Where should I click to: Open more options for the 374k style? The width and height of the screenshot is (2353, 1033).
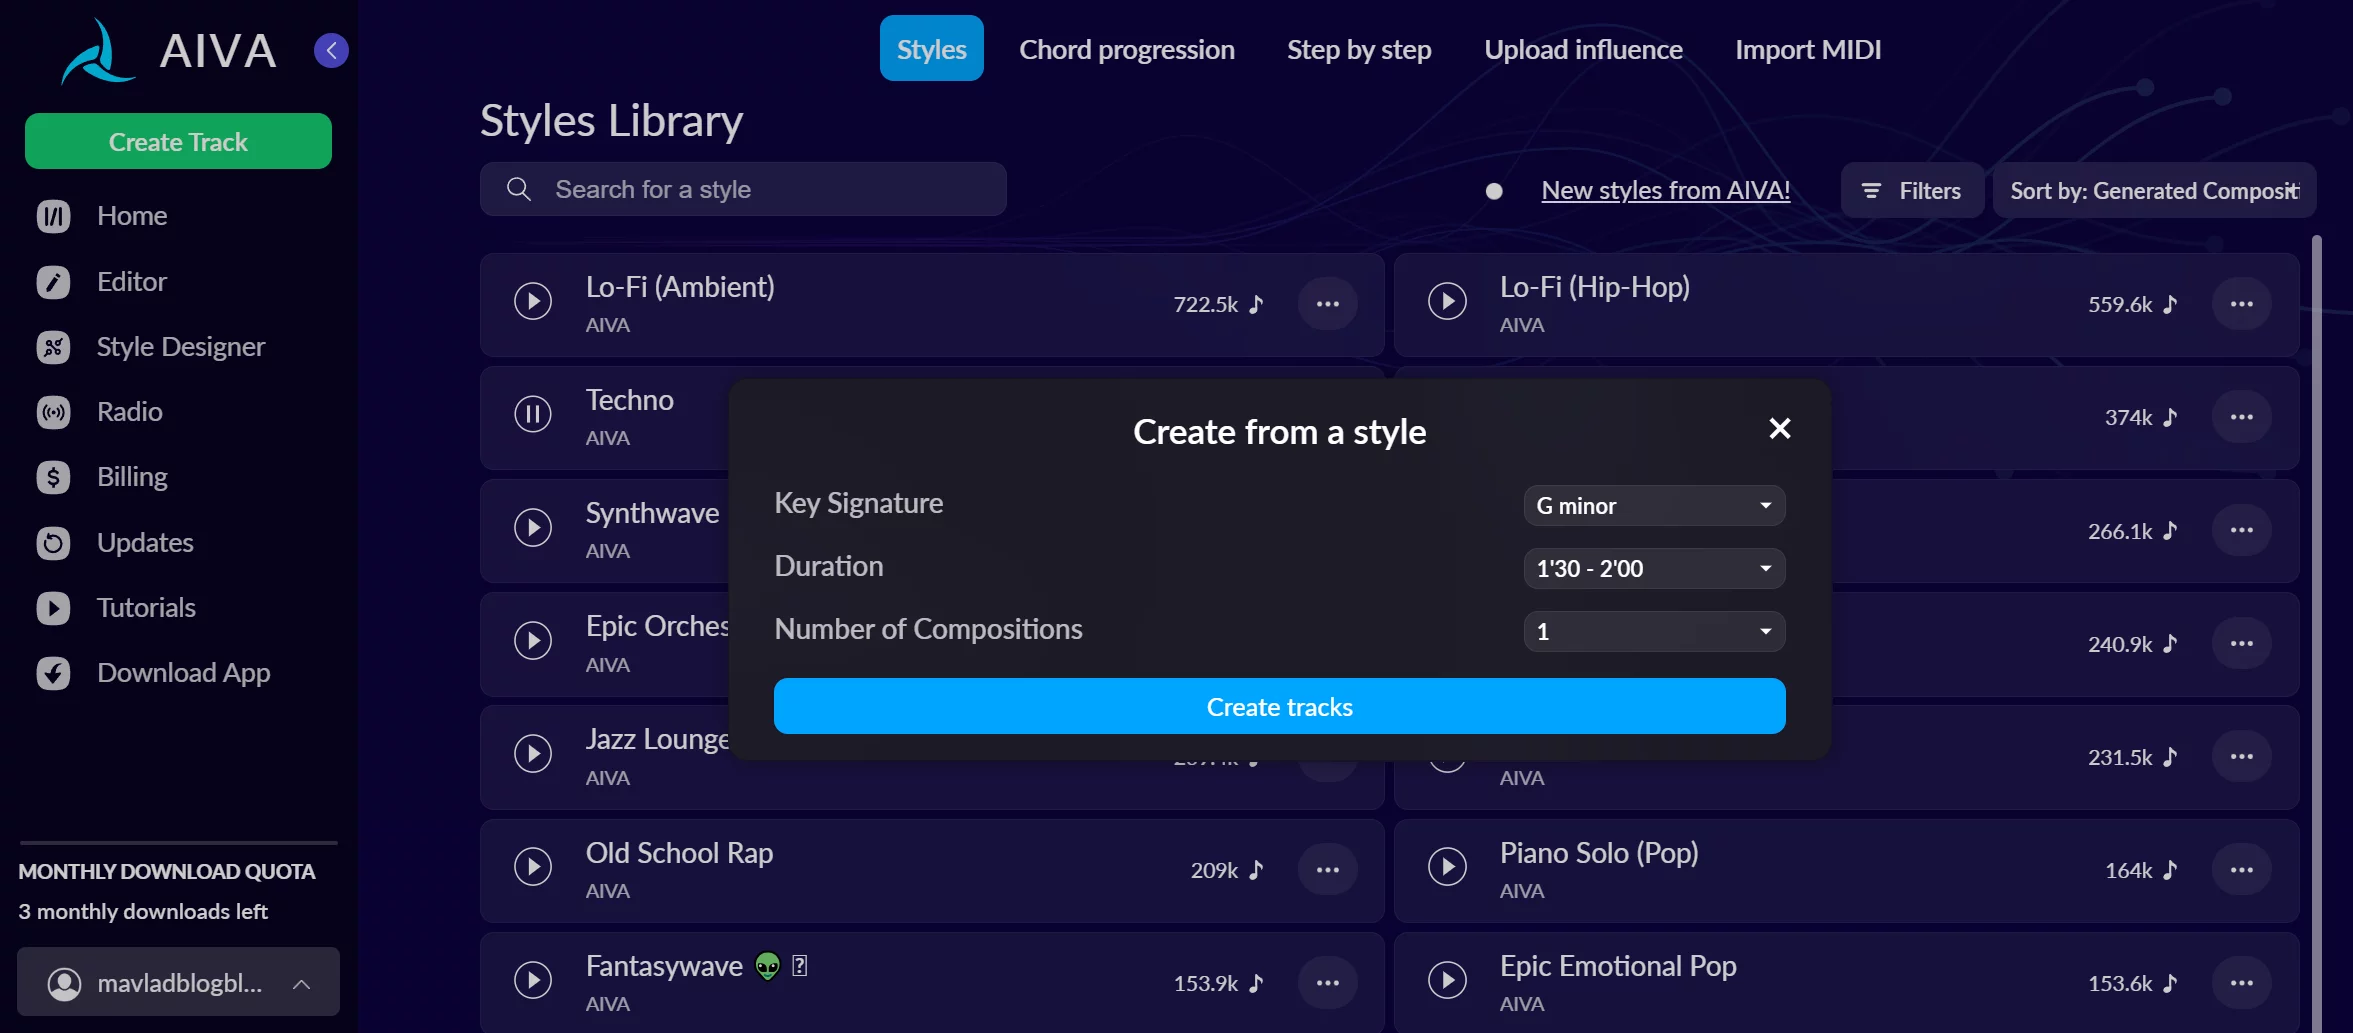point(2242,417)
